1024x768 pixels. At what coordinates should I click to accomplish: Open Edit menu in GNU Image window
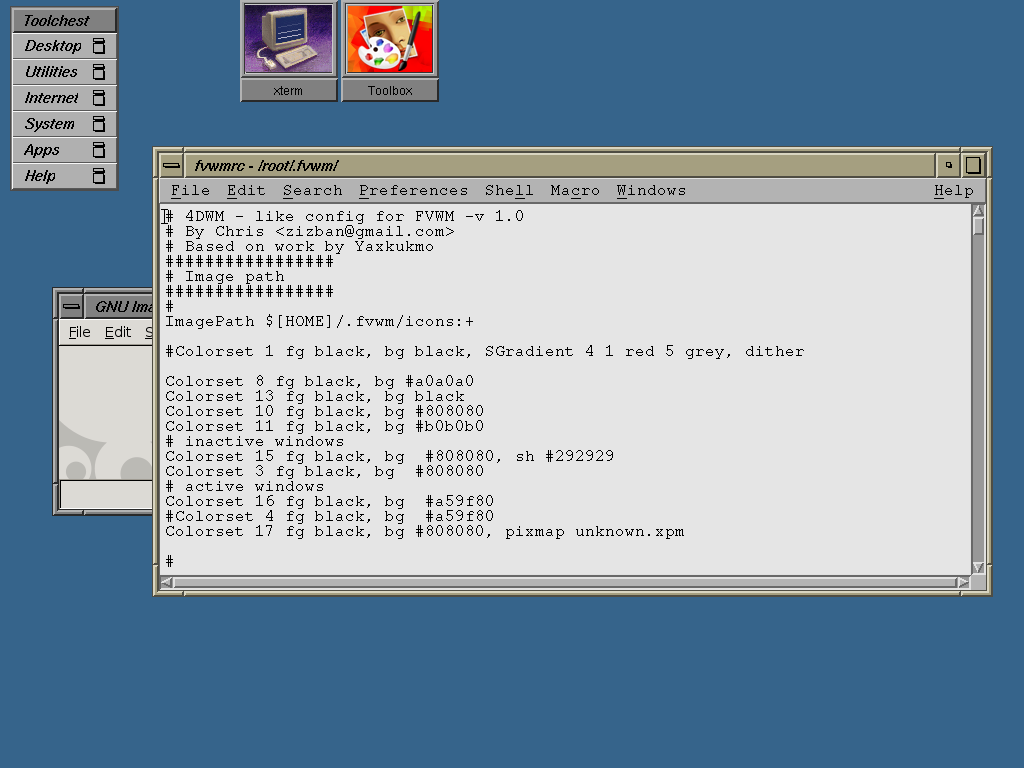tap(118, 332)
